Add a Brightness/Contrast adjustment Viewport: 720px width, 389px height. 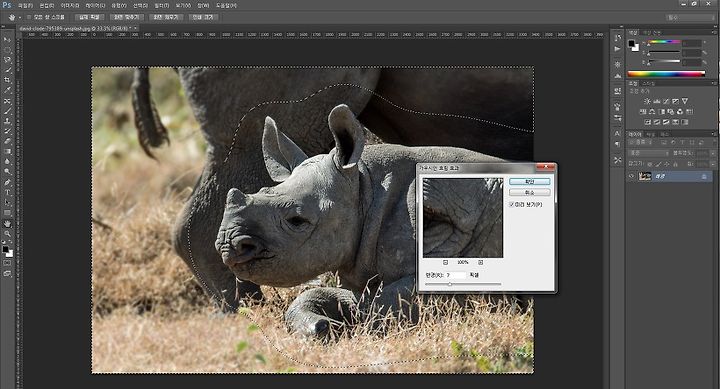tap(647, 101)
